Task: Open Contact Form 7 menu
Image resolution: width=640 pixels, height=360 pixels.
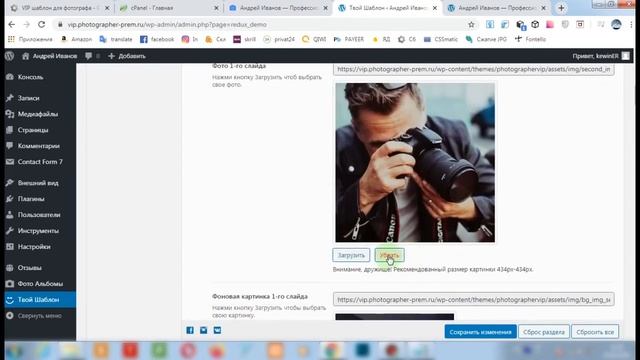Action: [40, 162]
